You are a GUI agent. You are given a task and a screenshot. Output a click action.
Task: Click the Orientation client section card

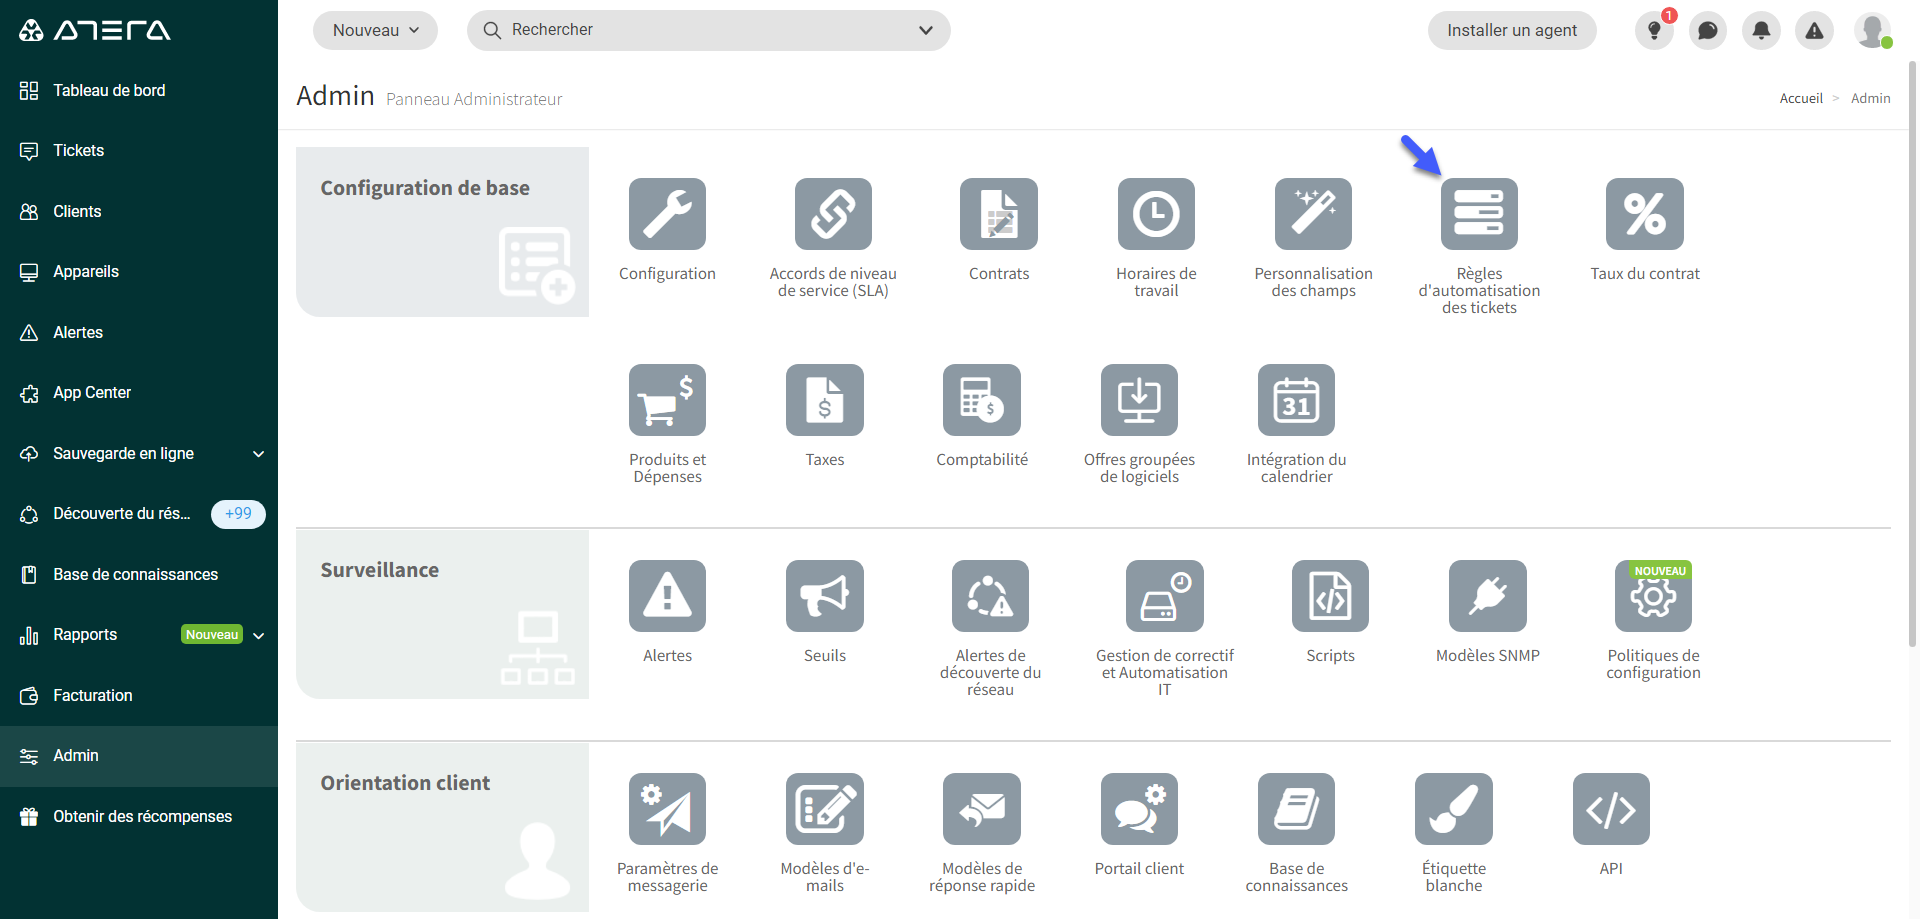442,827
